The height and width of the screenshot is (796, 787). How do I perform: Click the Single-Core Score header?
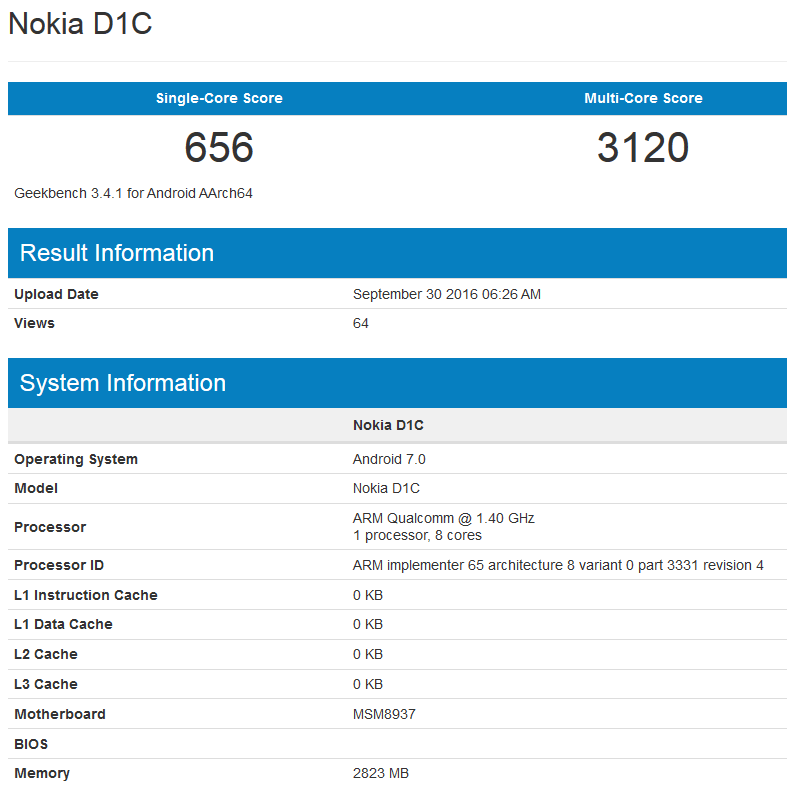(219, 98)
